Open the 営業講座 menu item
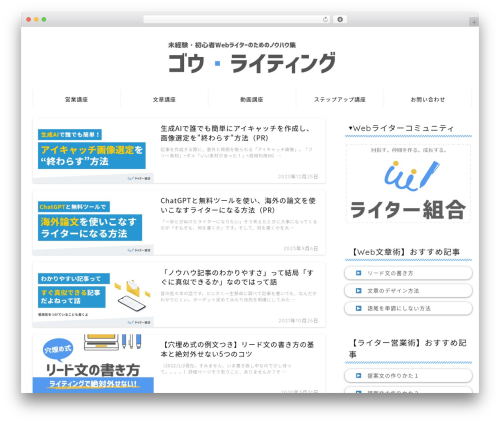The width and height of the screenshot is (500, 423). pyautogui.click(x=76, y=99)
